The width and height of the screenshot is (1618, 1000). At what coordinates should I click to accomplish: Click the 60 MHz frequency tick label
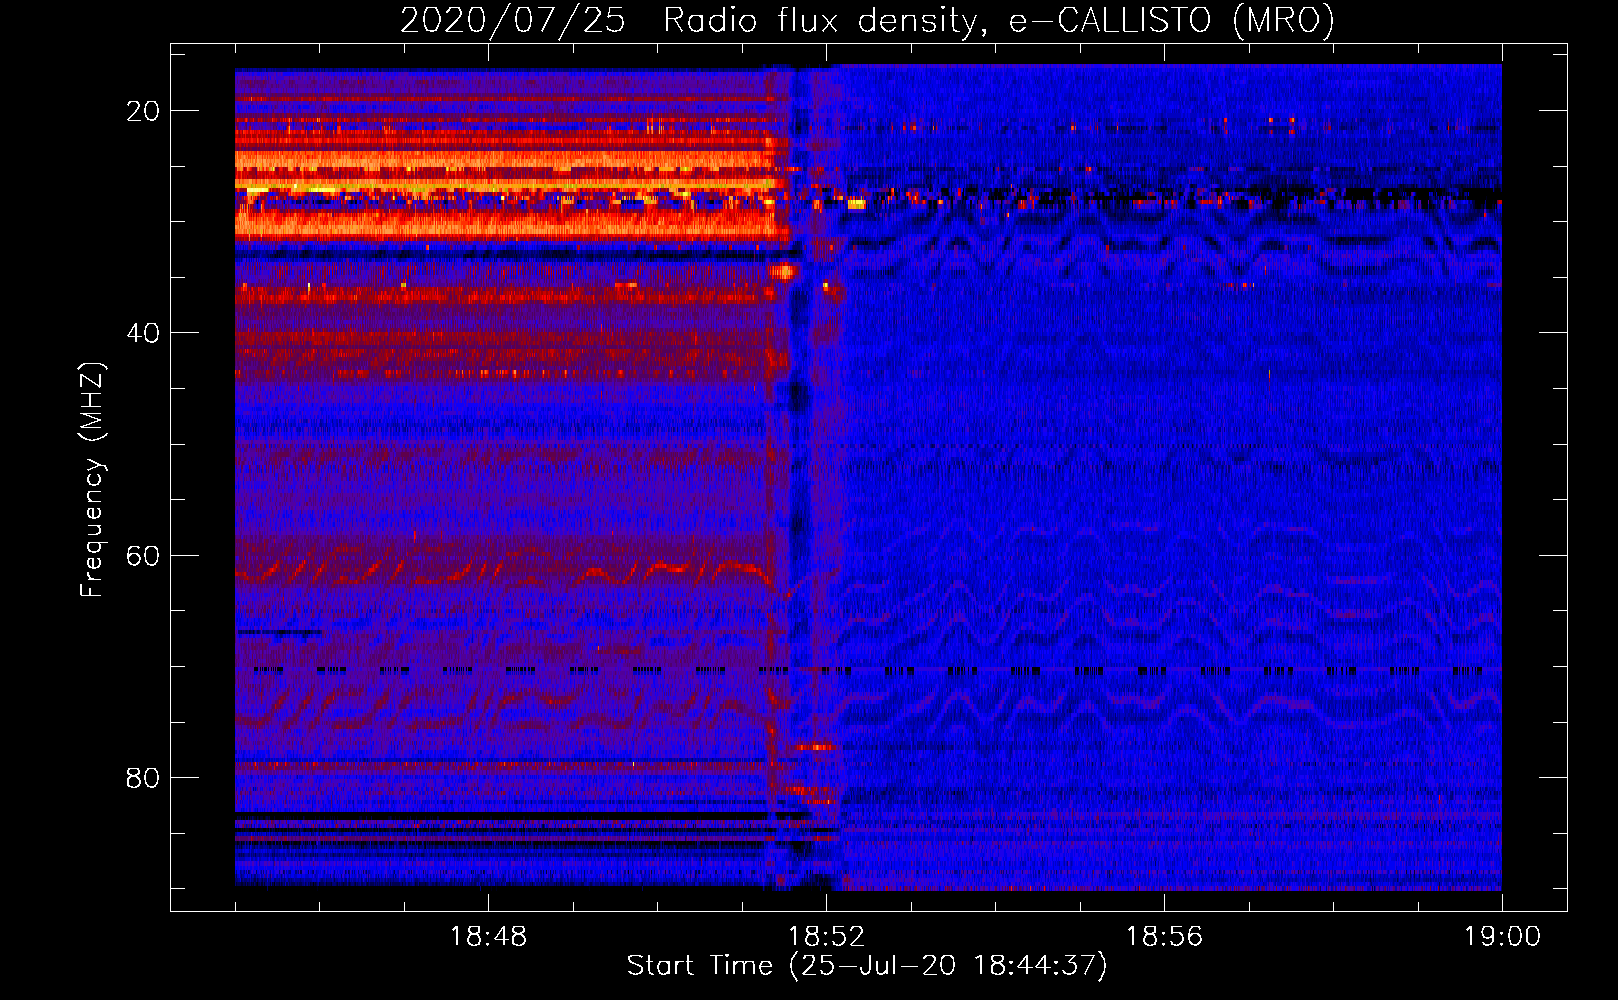[x=143, y=555]
